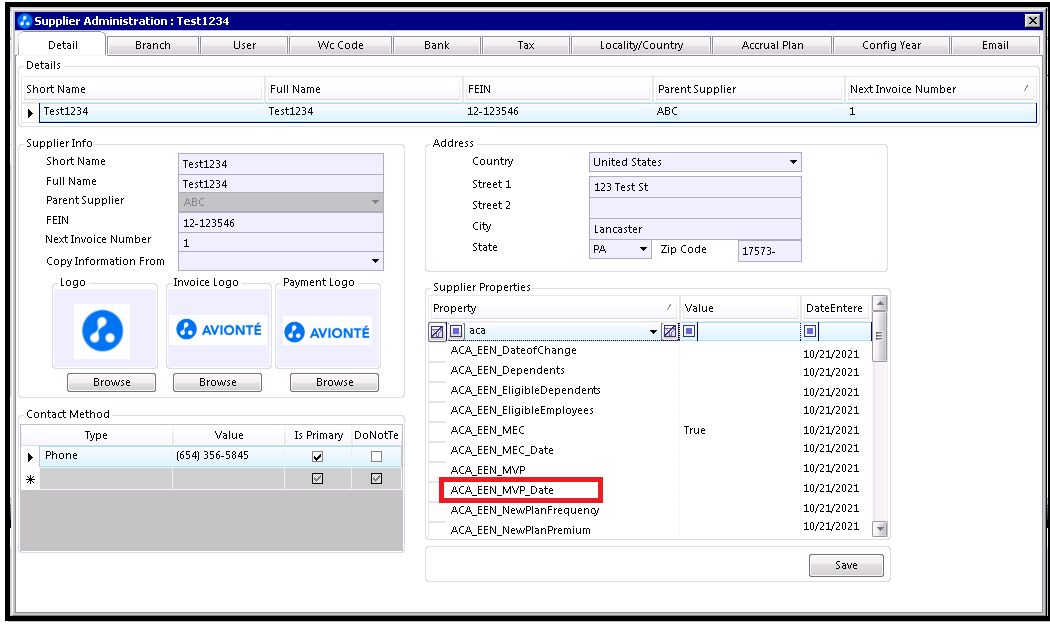The height and width of the screenshot is (625, 1050).
Task: Click Browse under Invoice Logo
Action: point(218,382)
